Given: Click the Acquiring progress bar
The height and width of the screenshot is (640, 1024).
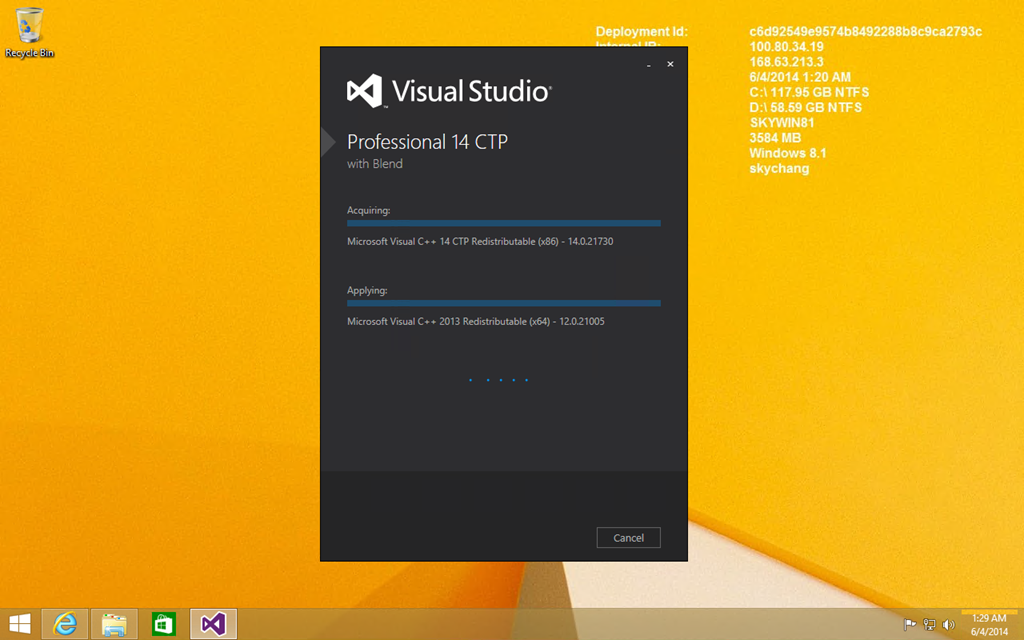Looking at the screenshot, I should point(504,223).
